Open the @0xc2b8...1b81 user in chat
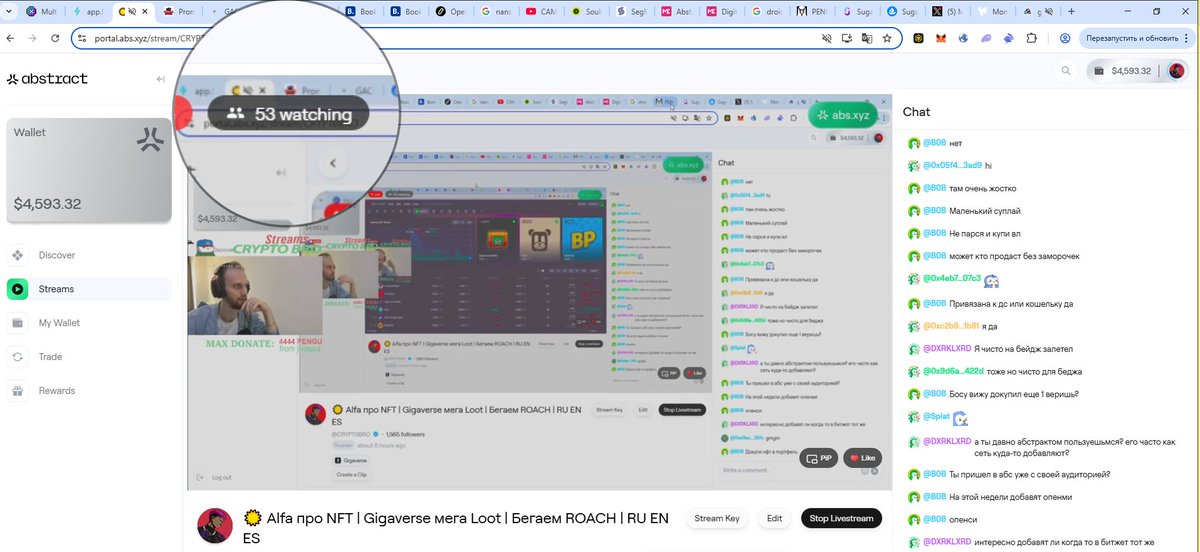1200x552 pixels. point(951,326)
